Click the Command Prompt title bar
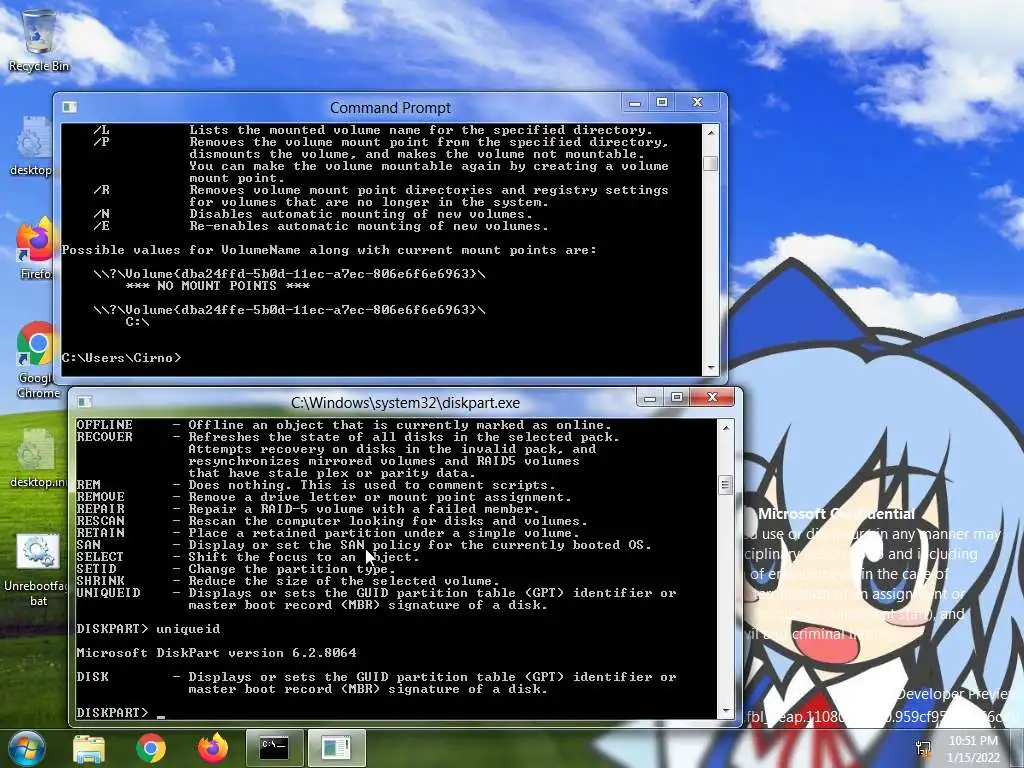The height and width of the screenshot is (768, 1024). click(390, 107)
